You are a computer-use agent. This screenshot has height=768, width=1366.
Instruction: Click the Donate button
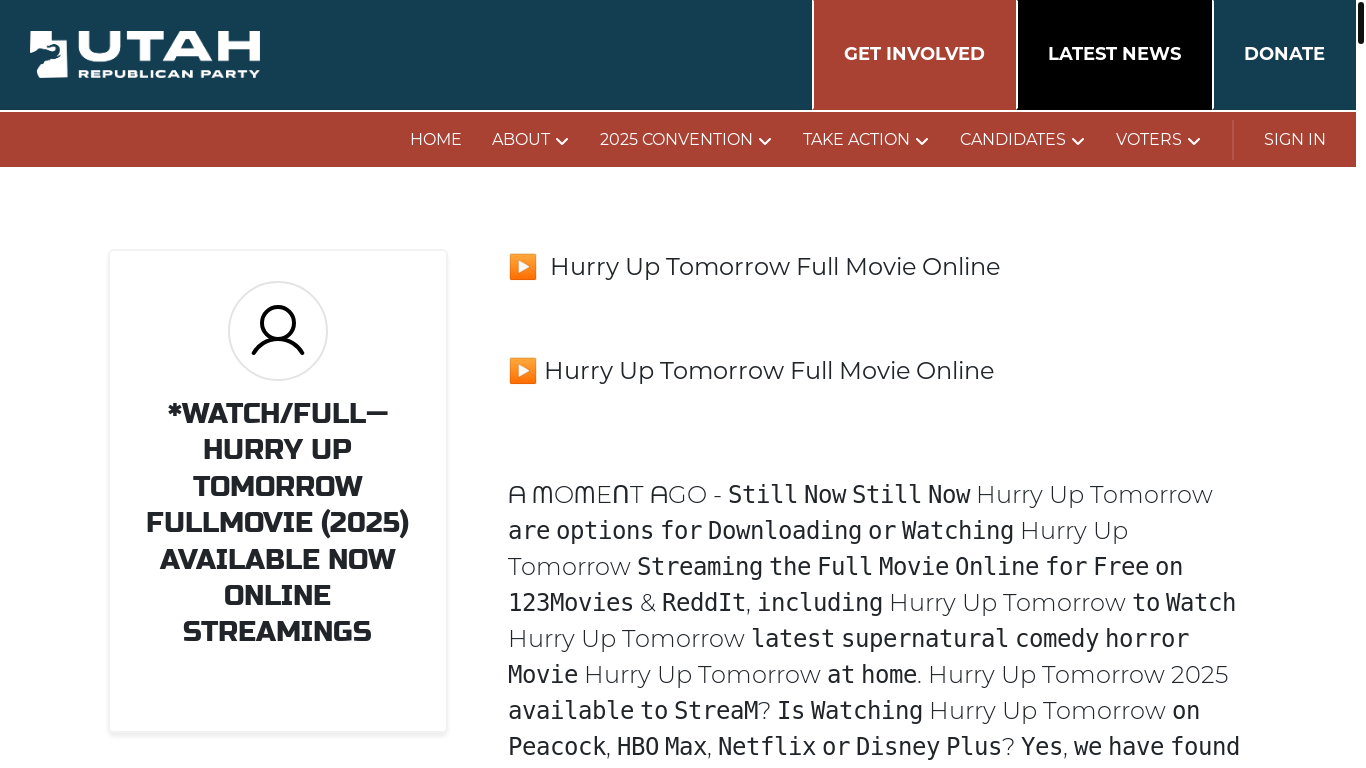(1284, 54)
